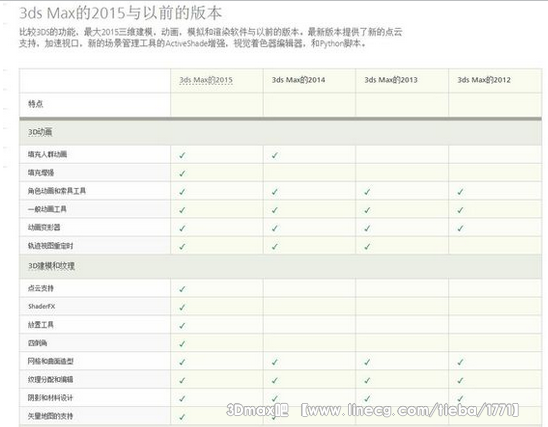This screenshot has height=427, width=548.
Task: Click the 矢量地图的支持 row label
Action: tap(51, 416)
